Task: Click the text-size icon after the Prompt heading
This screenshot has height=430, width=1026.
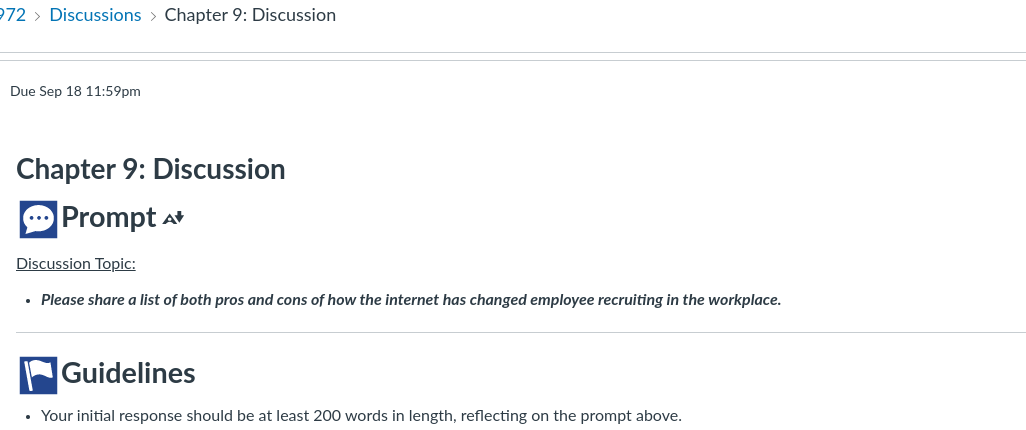Action: click(x=173, y=218)
